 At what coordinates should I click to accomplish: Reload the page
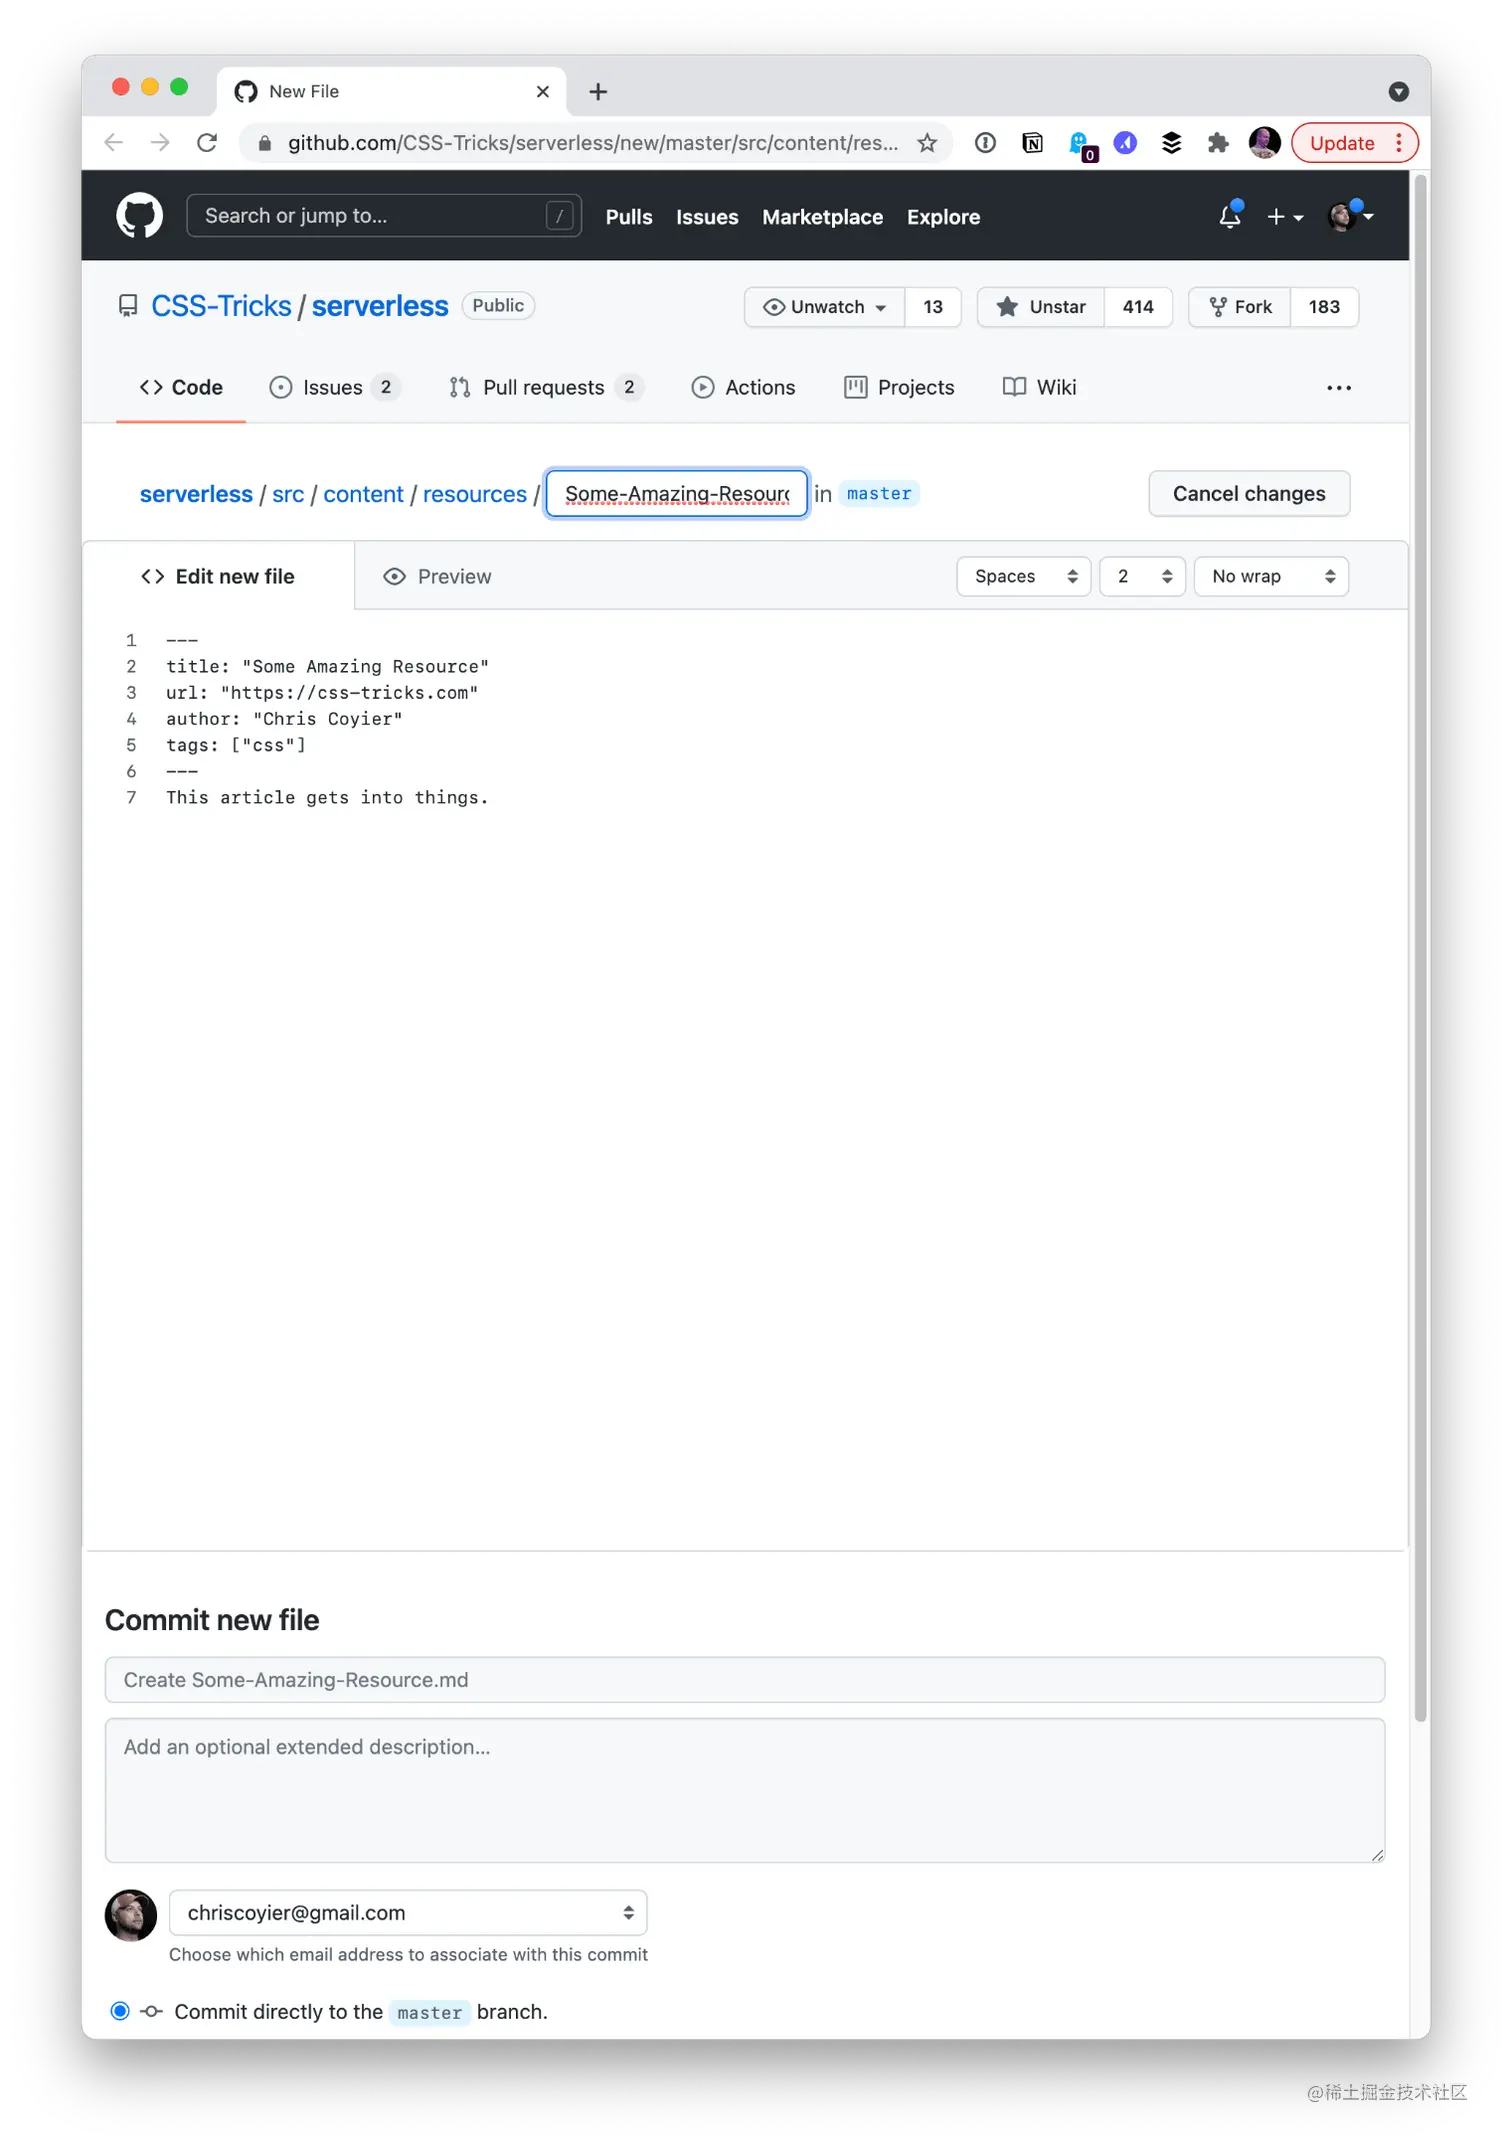click(207, 143)
